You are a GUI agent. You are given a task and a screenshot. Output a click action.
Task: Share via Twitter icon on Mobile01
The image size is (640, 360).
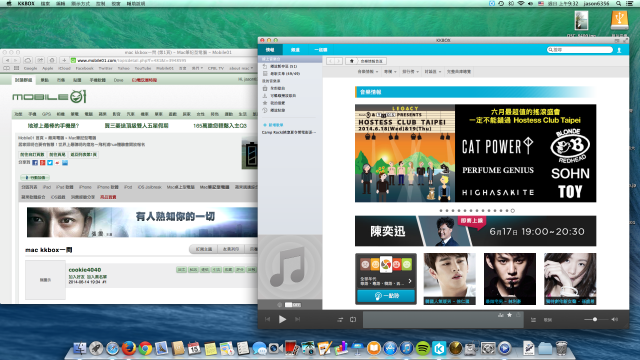pyautogui.click(x=50, y=163)
